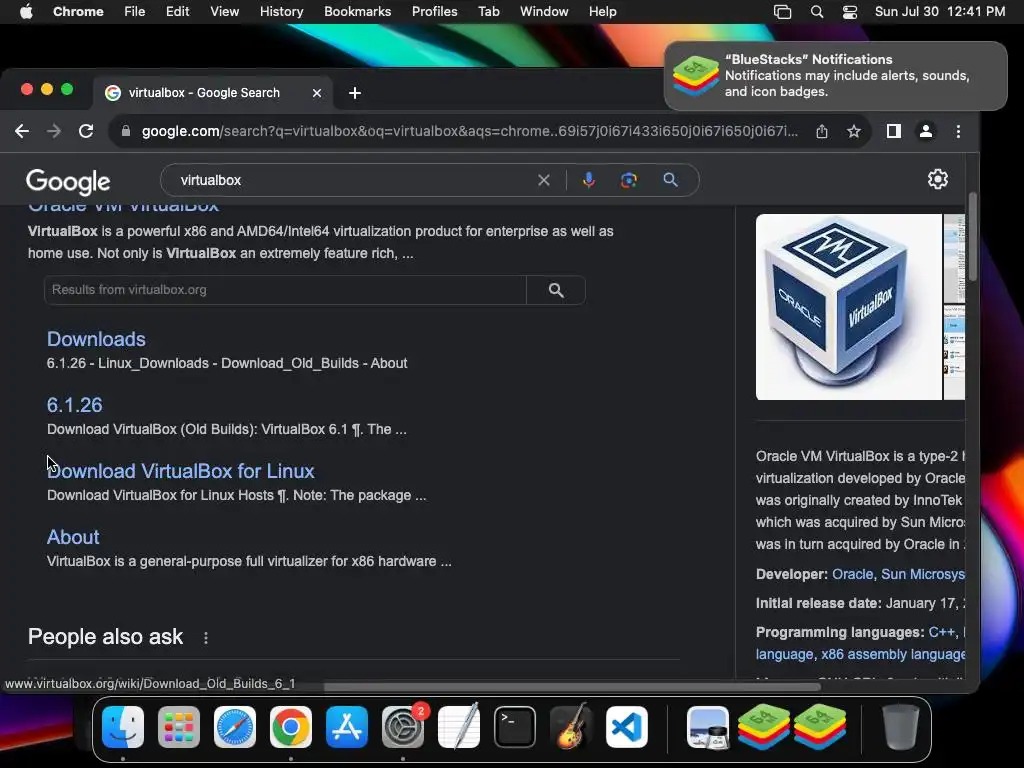Focus Results from virtualbox.org search field
The width and height of the screenshot is (1024, 768).
pyautogui.click(x=285, y=290)
